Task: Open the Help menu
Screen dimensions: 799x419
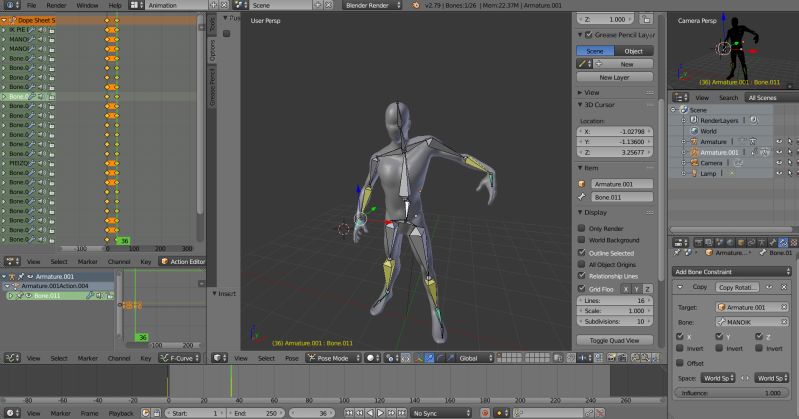Action: pyautogui.click(x=115, y=5)
